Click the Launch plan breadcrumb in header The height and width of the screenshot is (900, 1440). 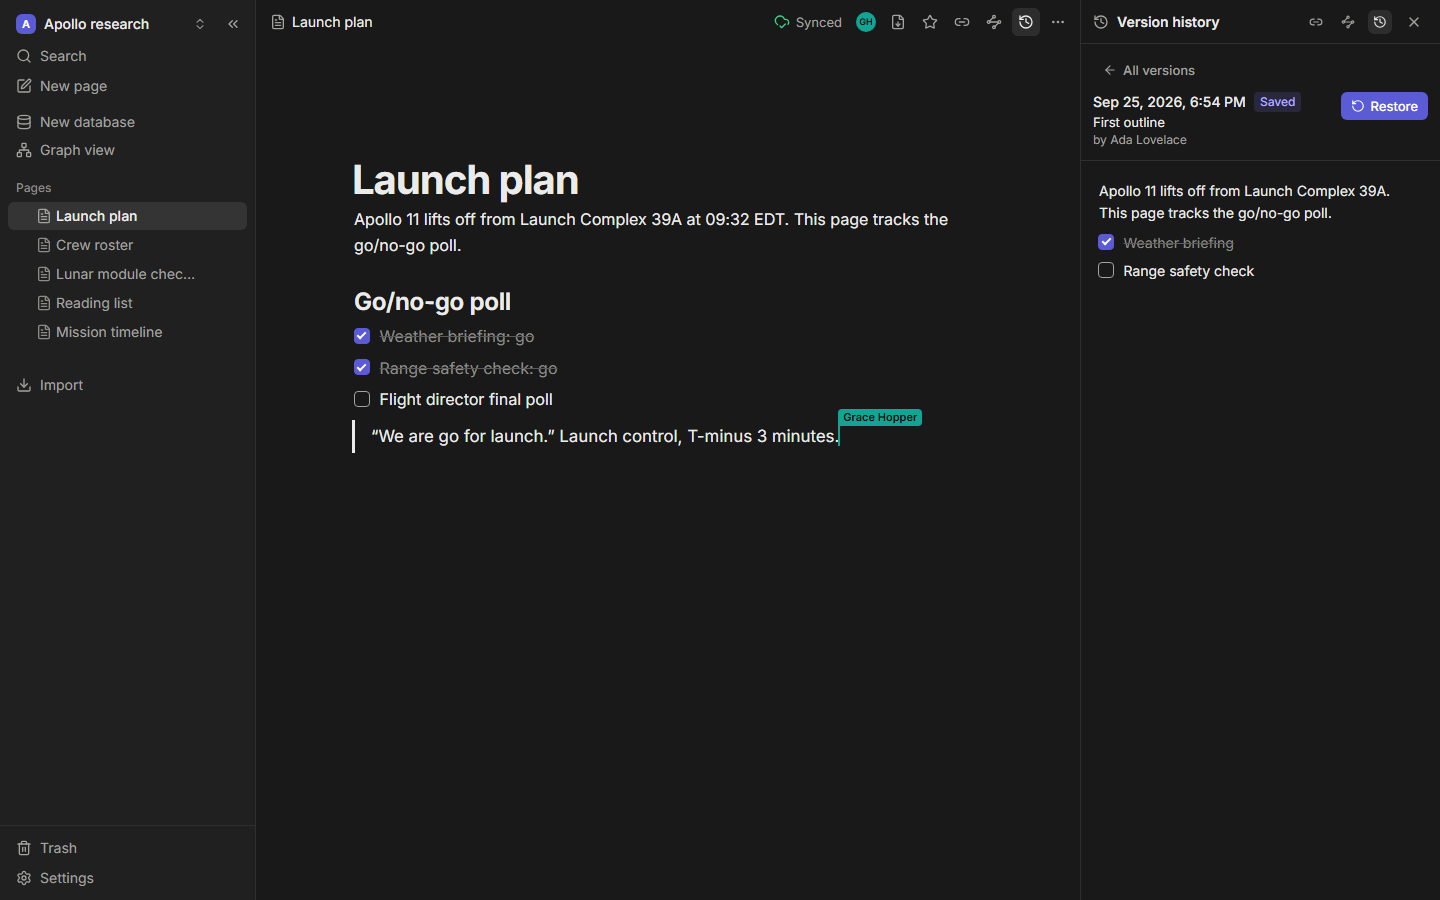coord(322,22)
